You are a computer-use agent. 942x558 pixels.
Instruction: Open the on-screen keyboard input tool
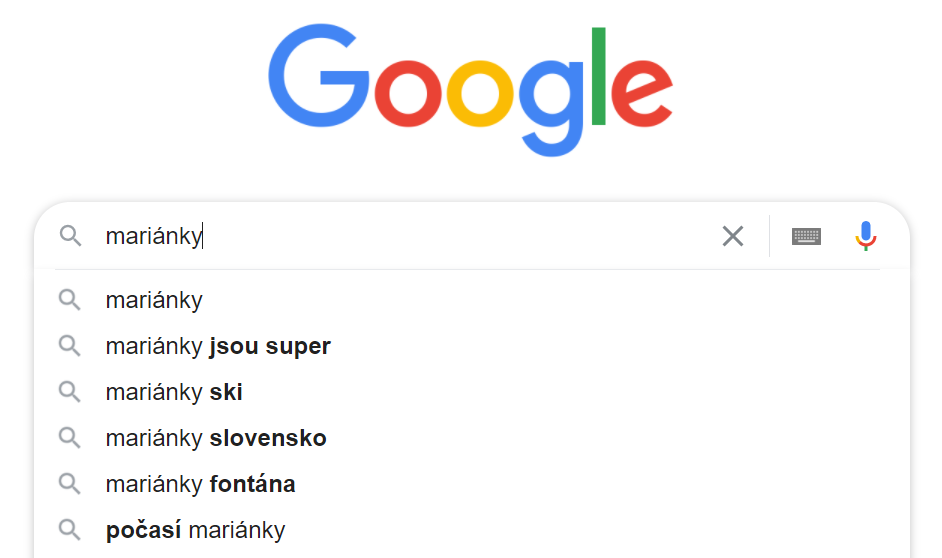(x=806, y=236)
